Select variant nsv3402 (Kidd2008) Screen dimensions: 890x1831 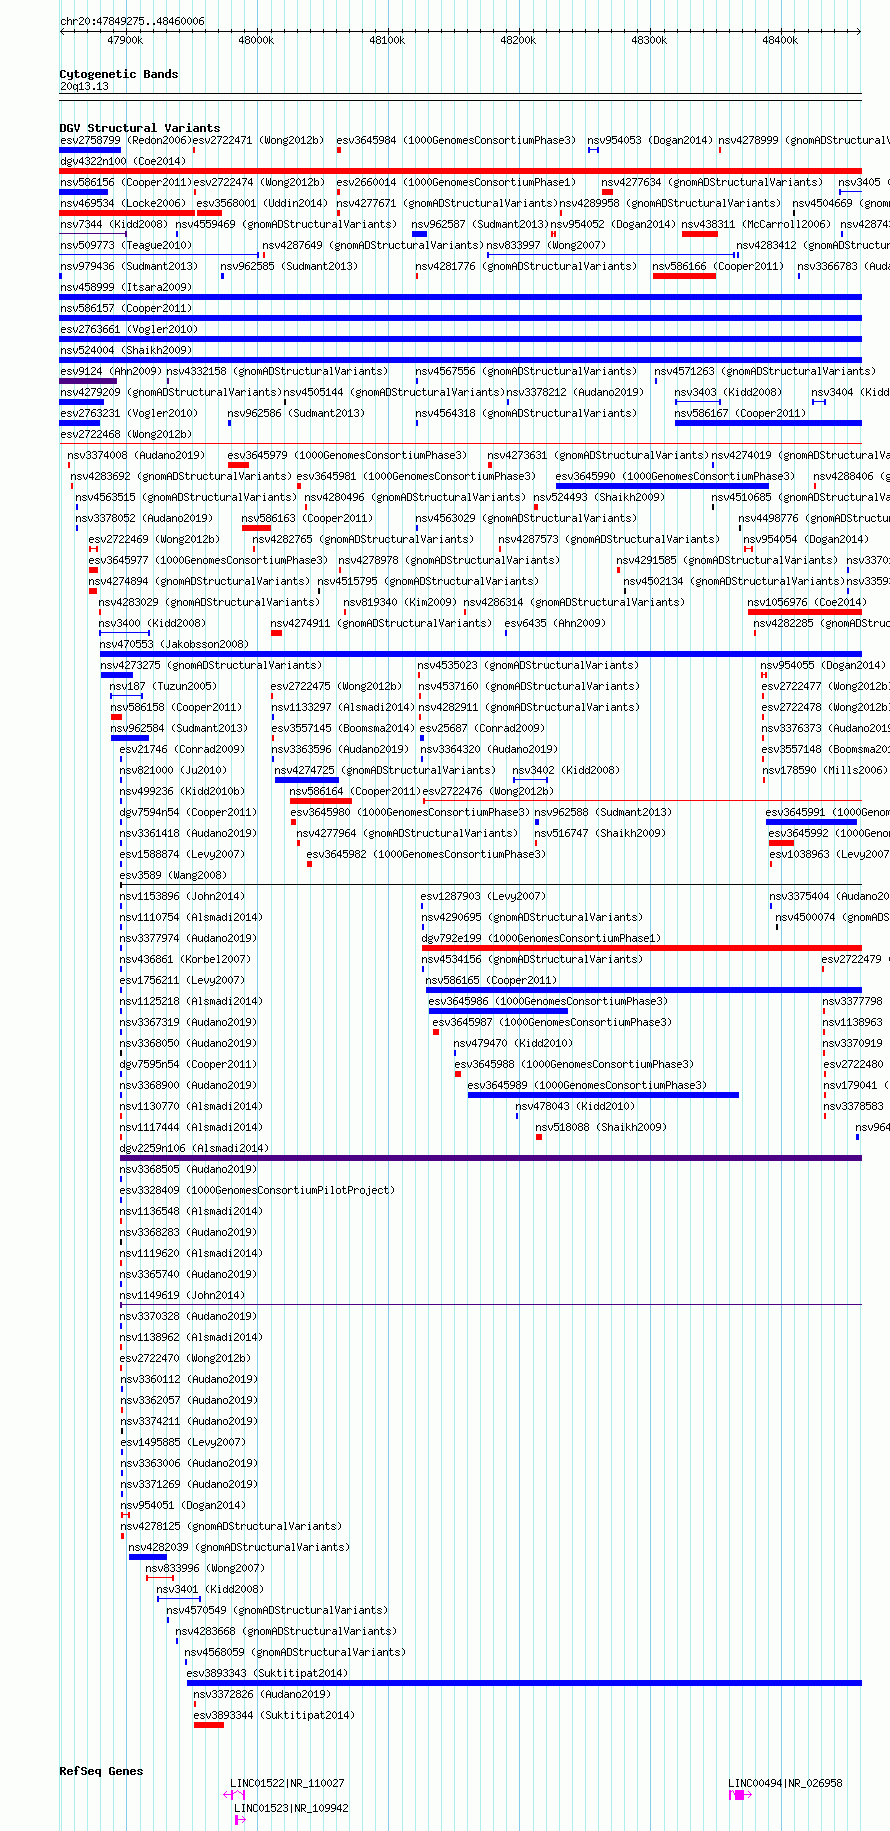pos(566,770)
